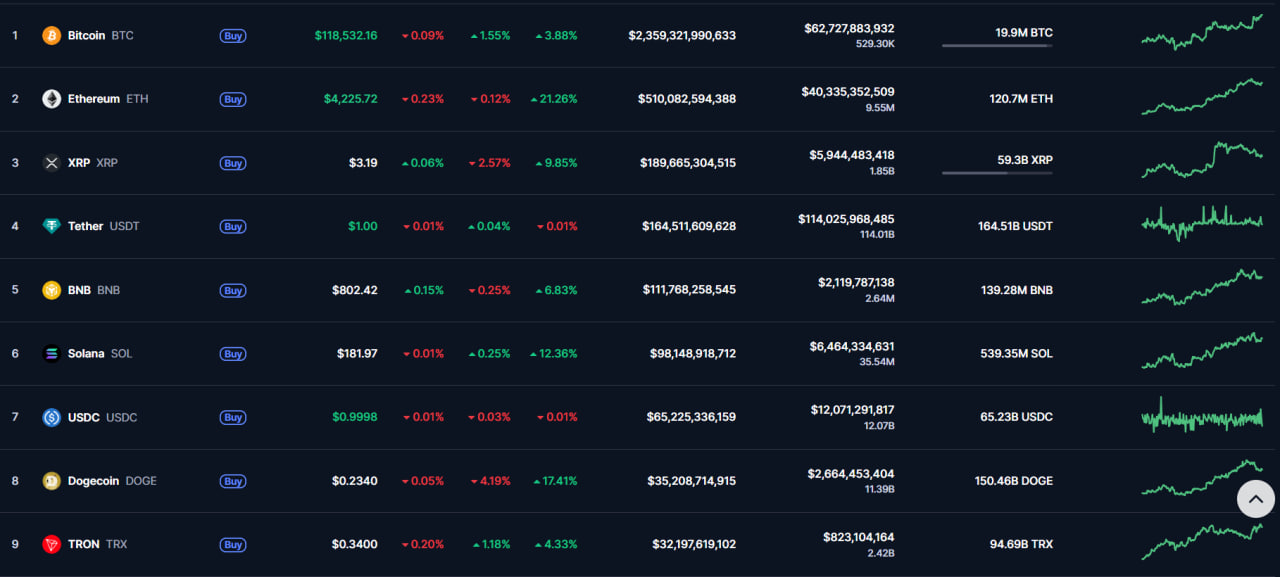Click Buy button for Tether
Viewport: 1280px width, 577px height.
[x=233, y=226]
